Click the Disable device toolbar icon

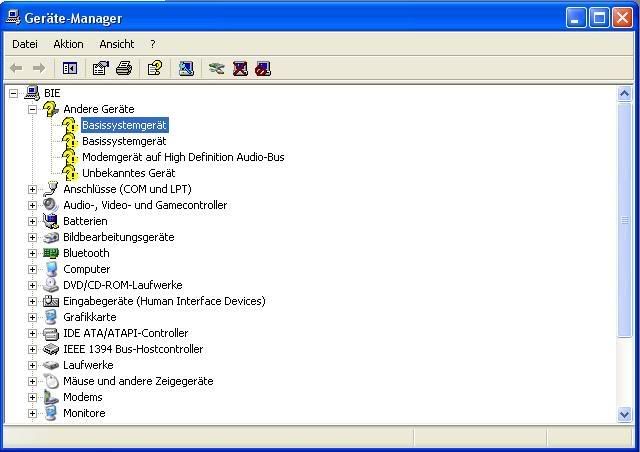(263, 68)
